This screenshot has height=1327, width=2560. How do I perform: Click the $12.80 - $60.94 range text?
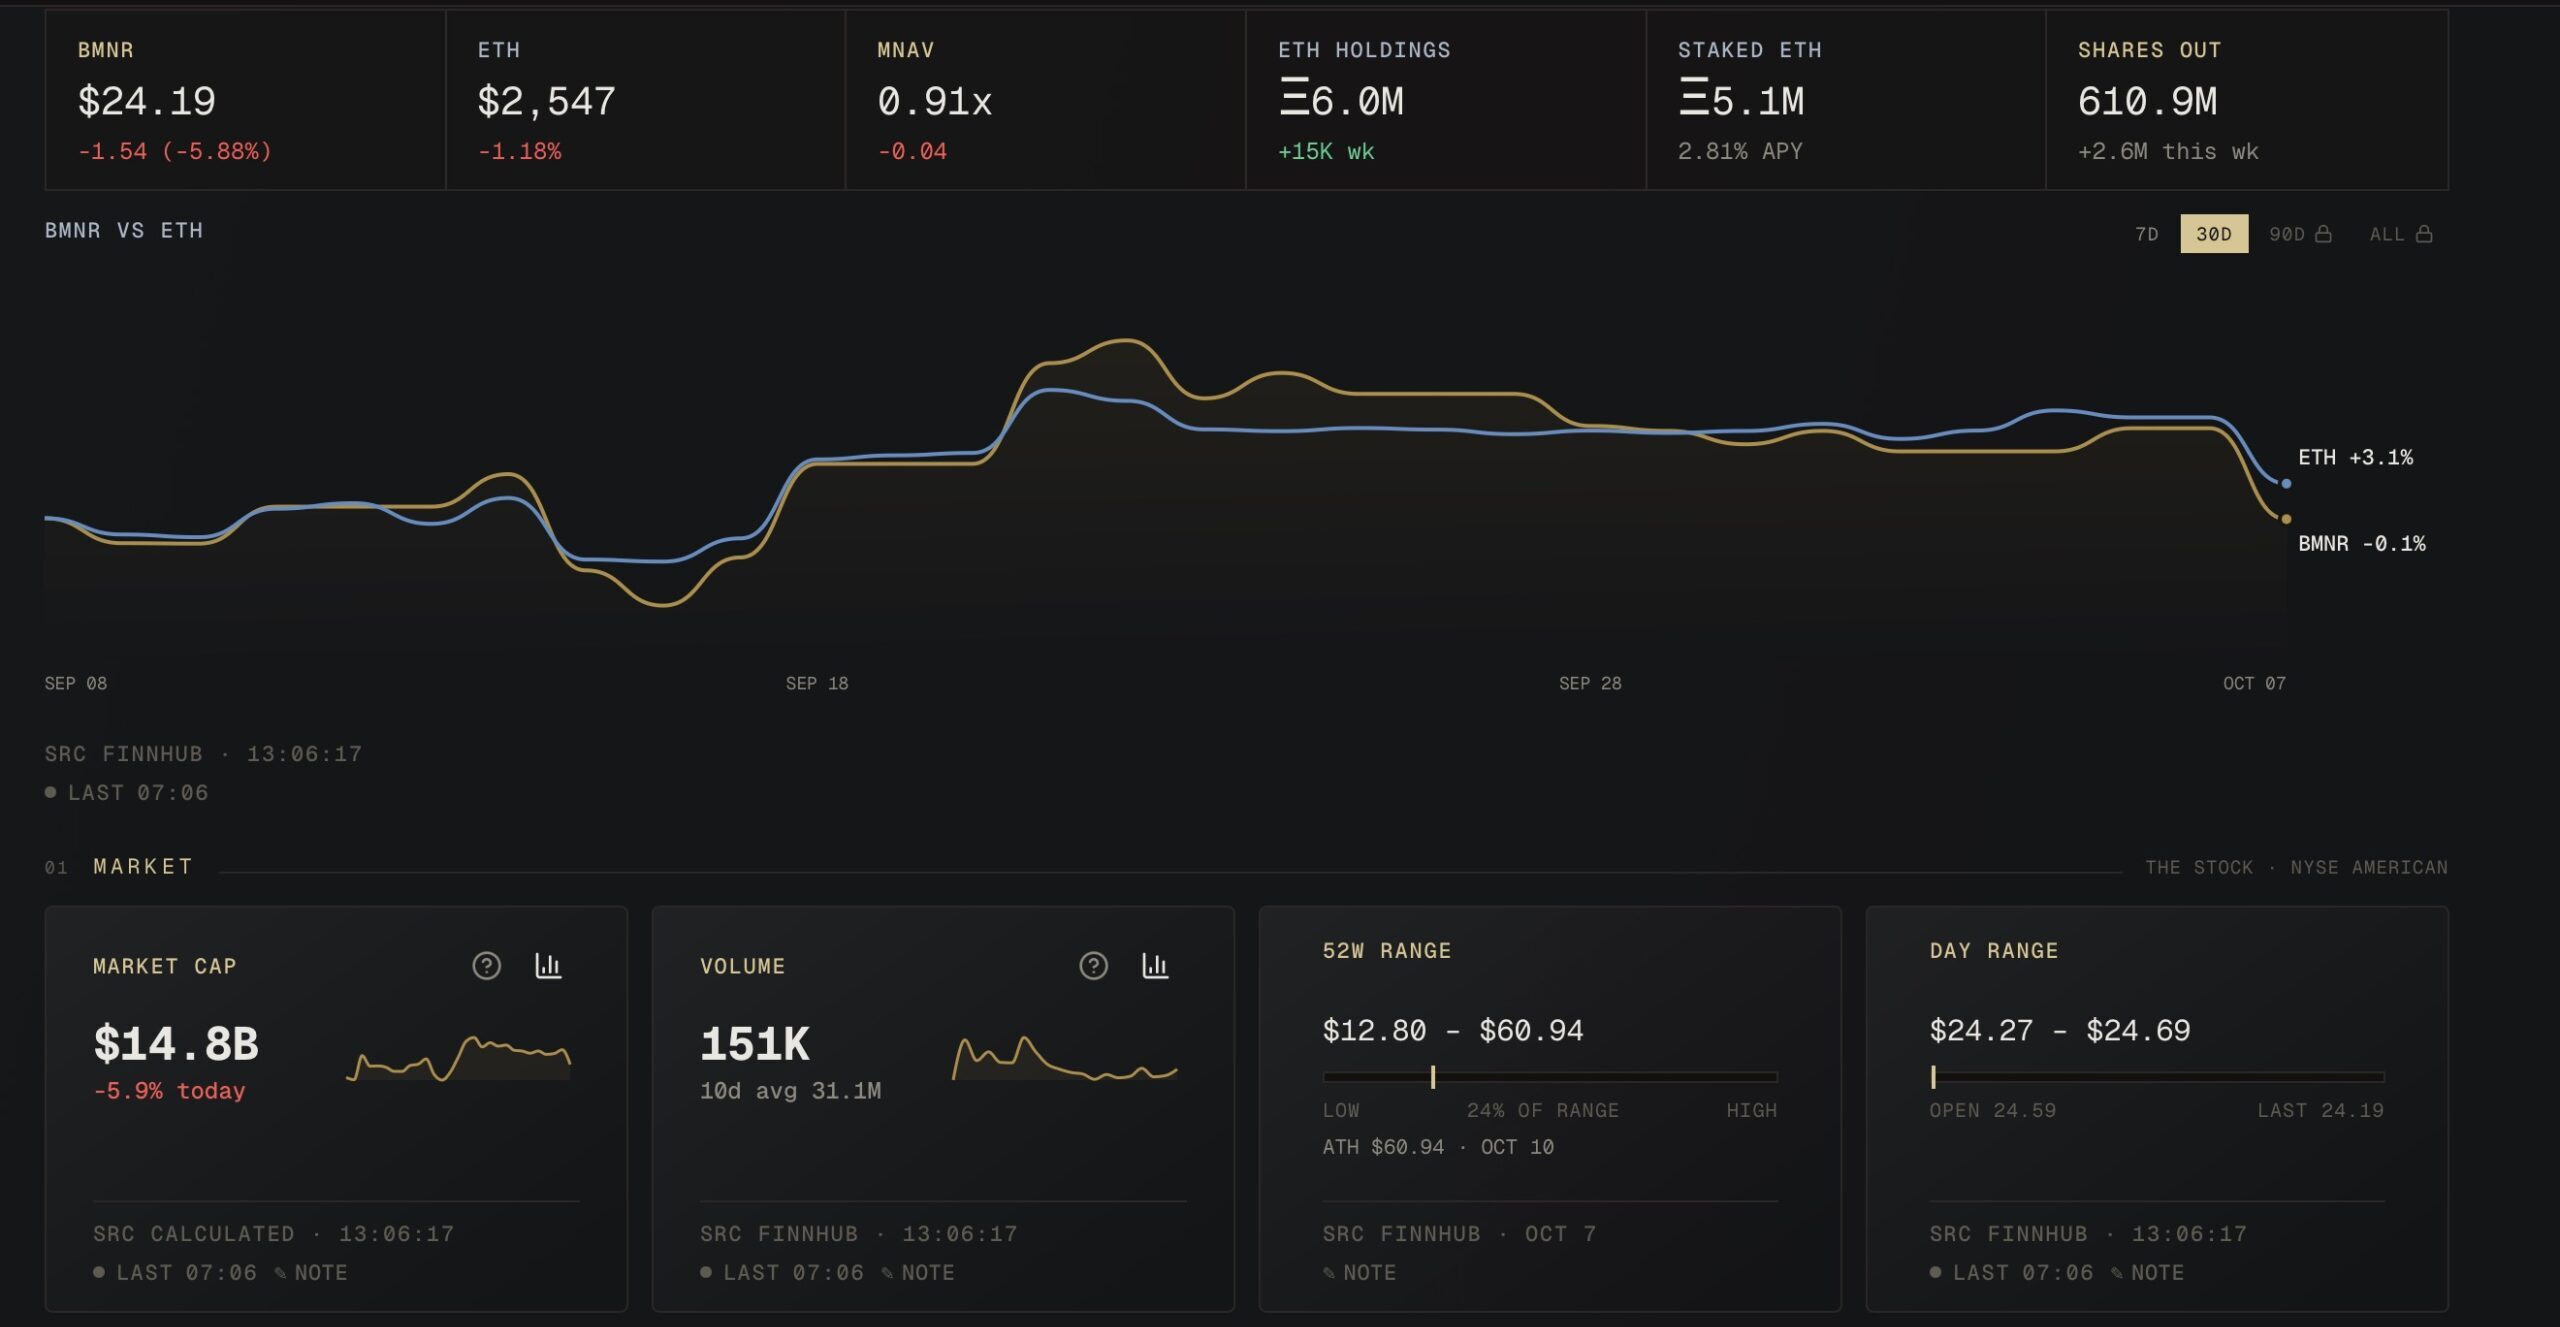1453,1030
